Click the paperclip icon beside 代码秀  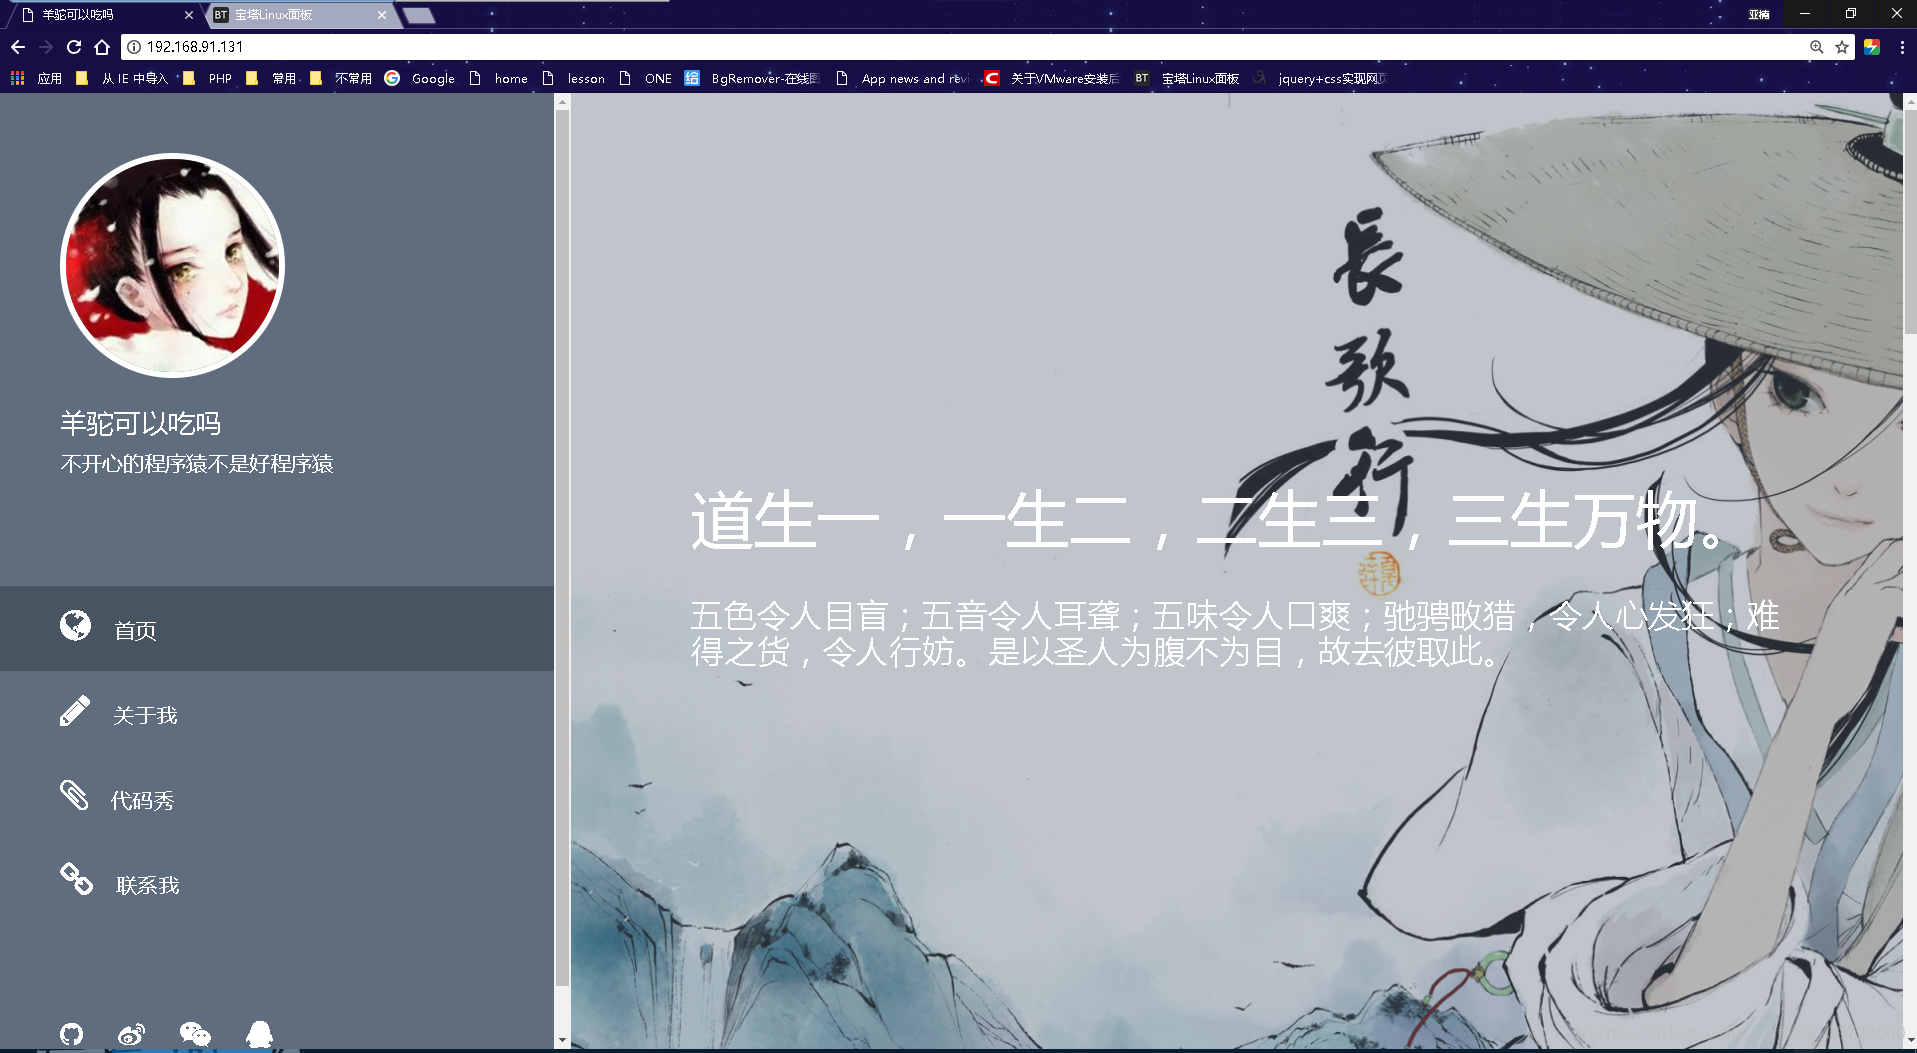[x=74, y=795]
